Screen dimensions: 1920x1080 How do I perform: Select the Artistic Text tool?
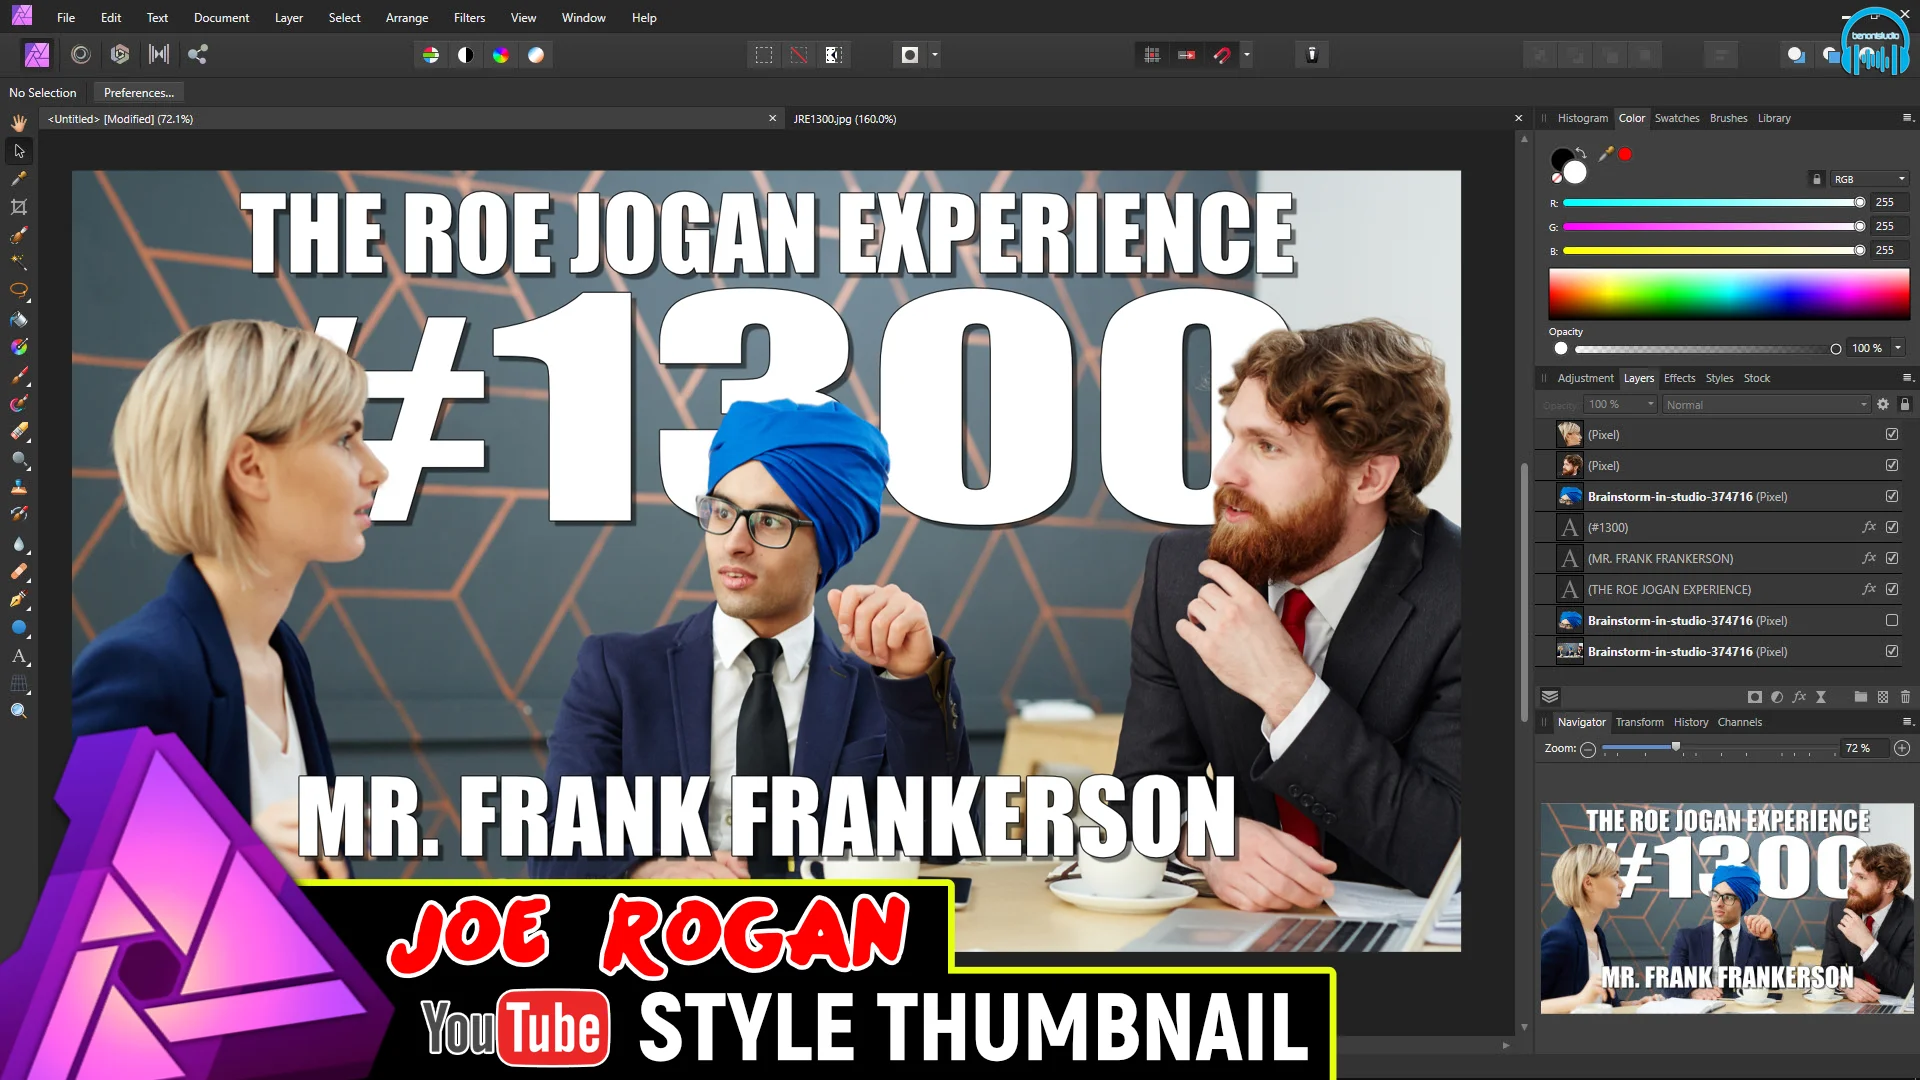pyautogui.click(x=19, y=657)
